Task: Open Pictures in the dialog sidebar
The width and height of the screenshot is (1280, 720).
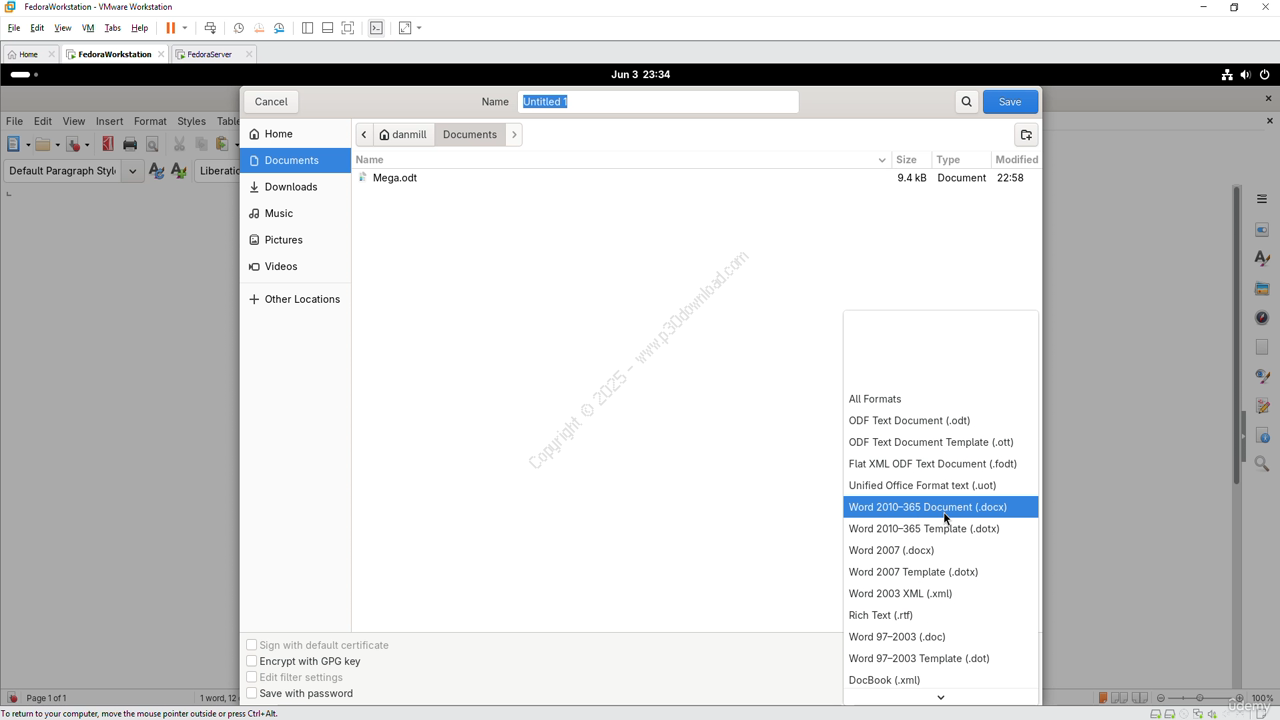Action: point(295,240)
